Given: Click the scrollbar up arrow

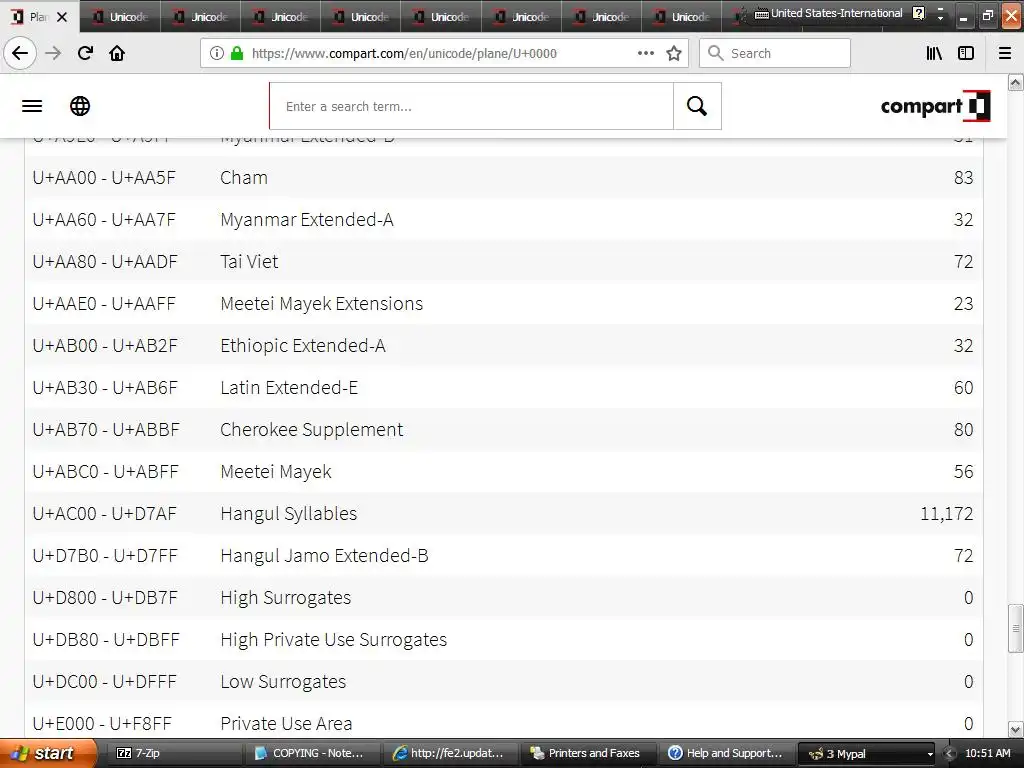Looking at the screenshot, I should pyautogui.click(x=1015, y=82).
